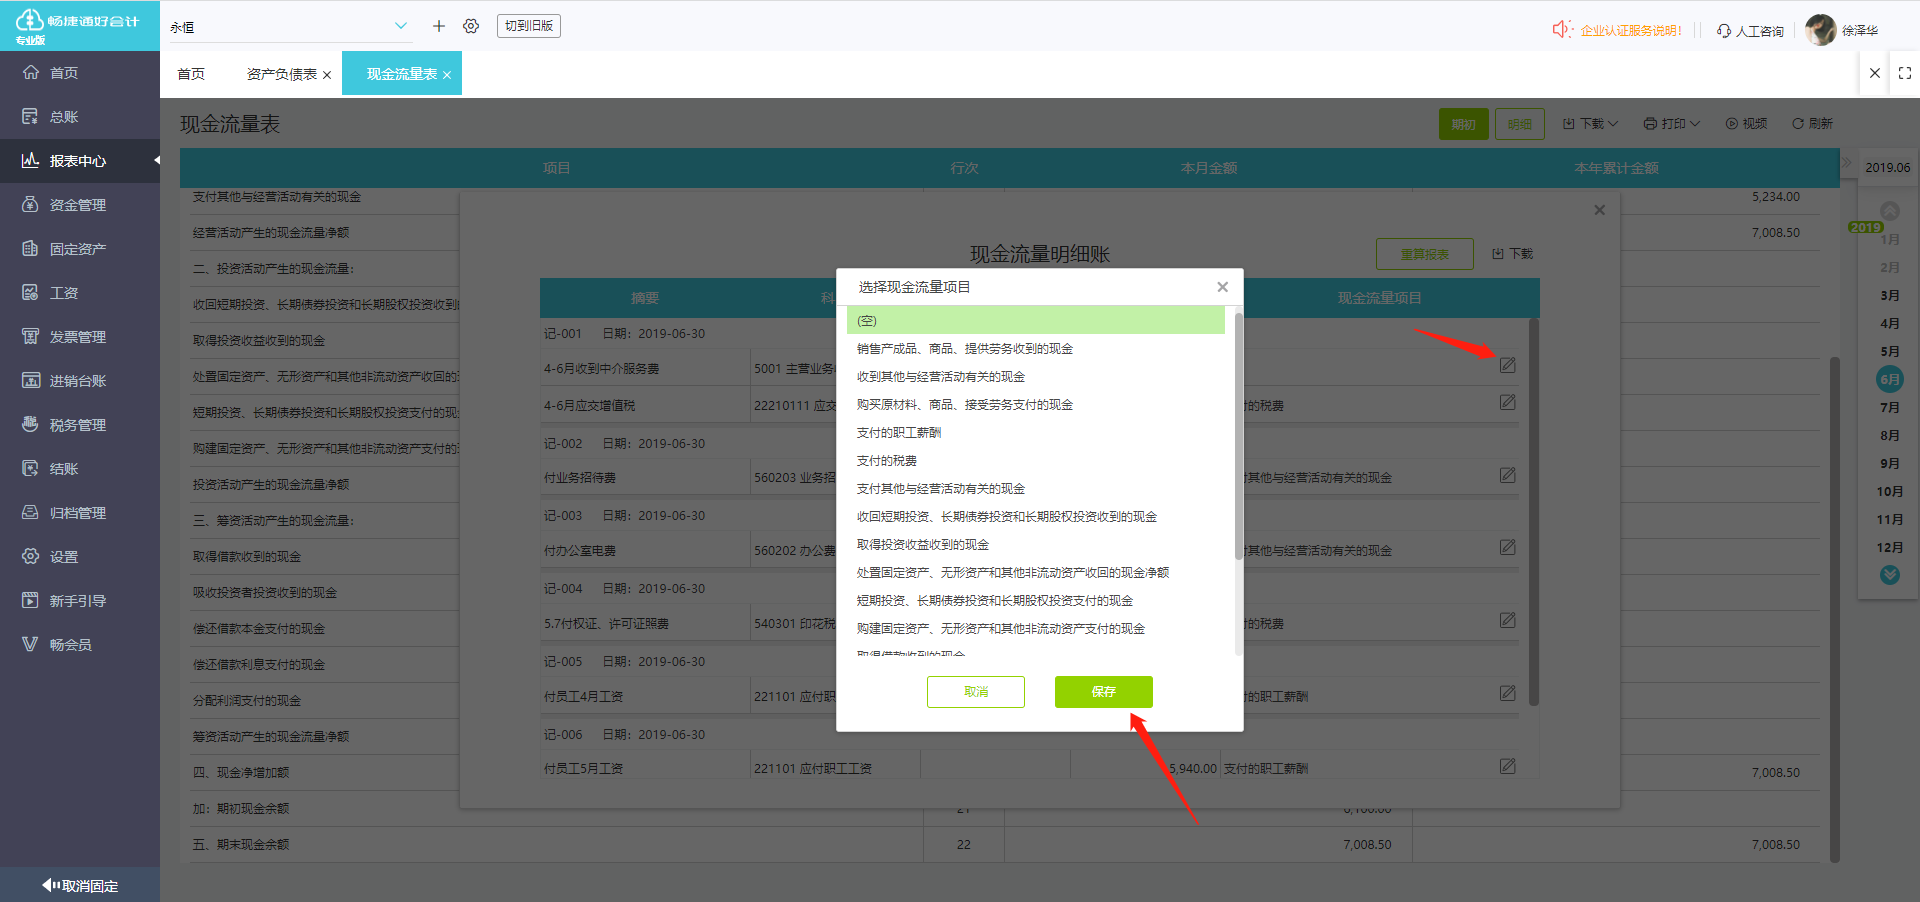The height and width of the screenshot is (902, 1920).
Task: Click the Save (保存) button in dialog
Action: pyautogui.click(x=1103, y=692)
